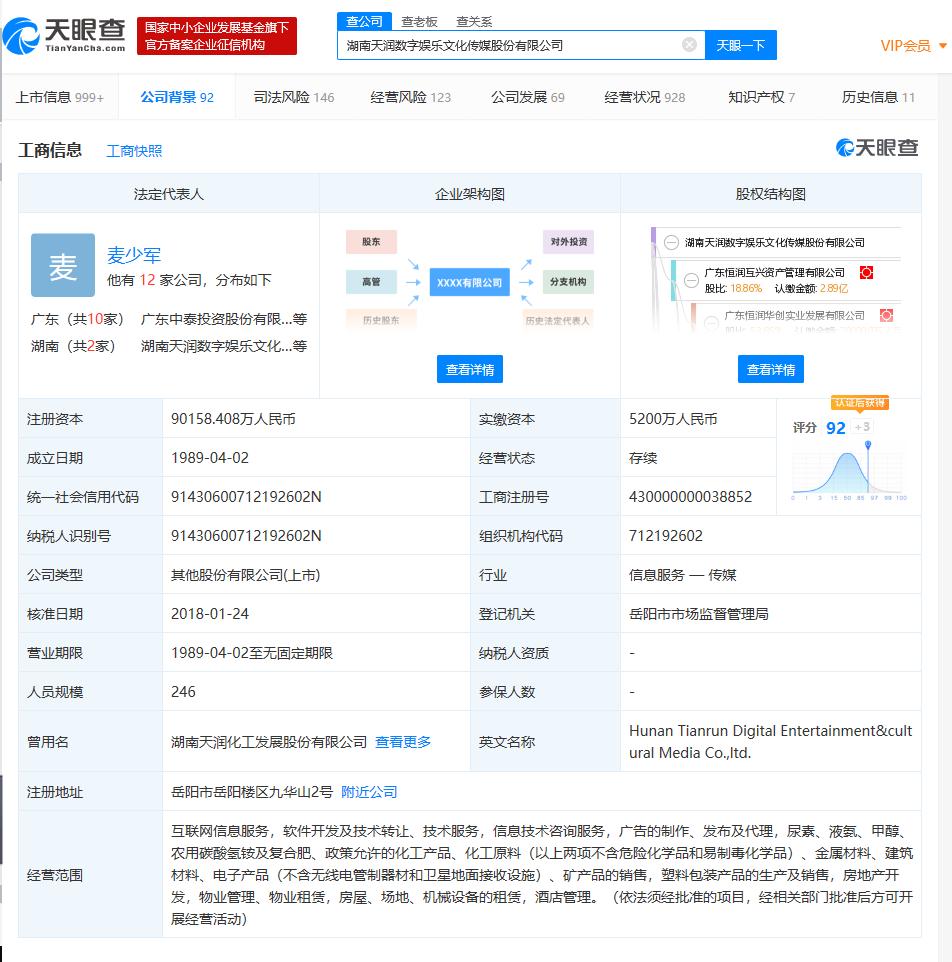This screenshot has height=962, width=952.
Task: Click 实缴资本 value 5200万人民币
Action: 673,419
